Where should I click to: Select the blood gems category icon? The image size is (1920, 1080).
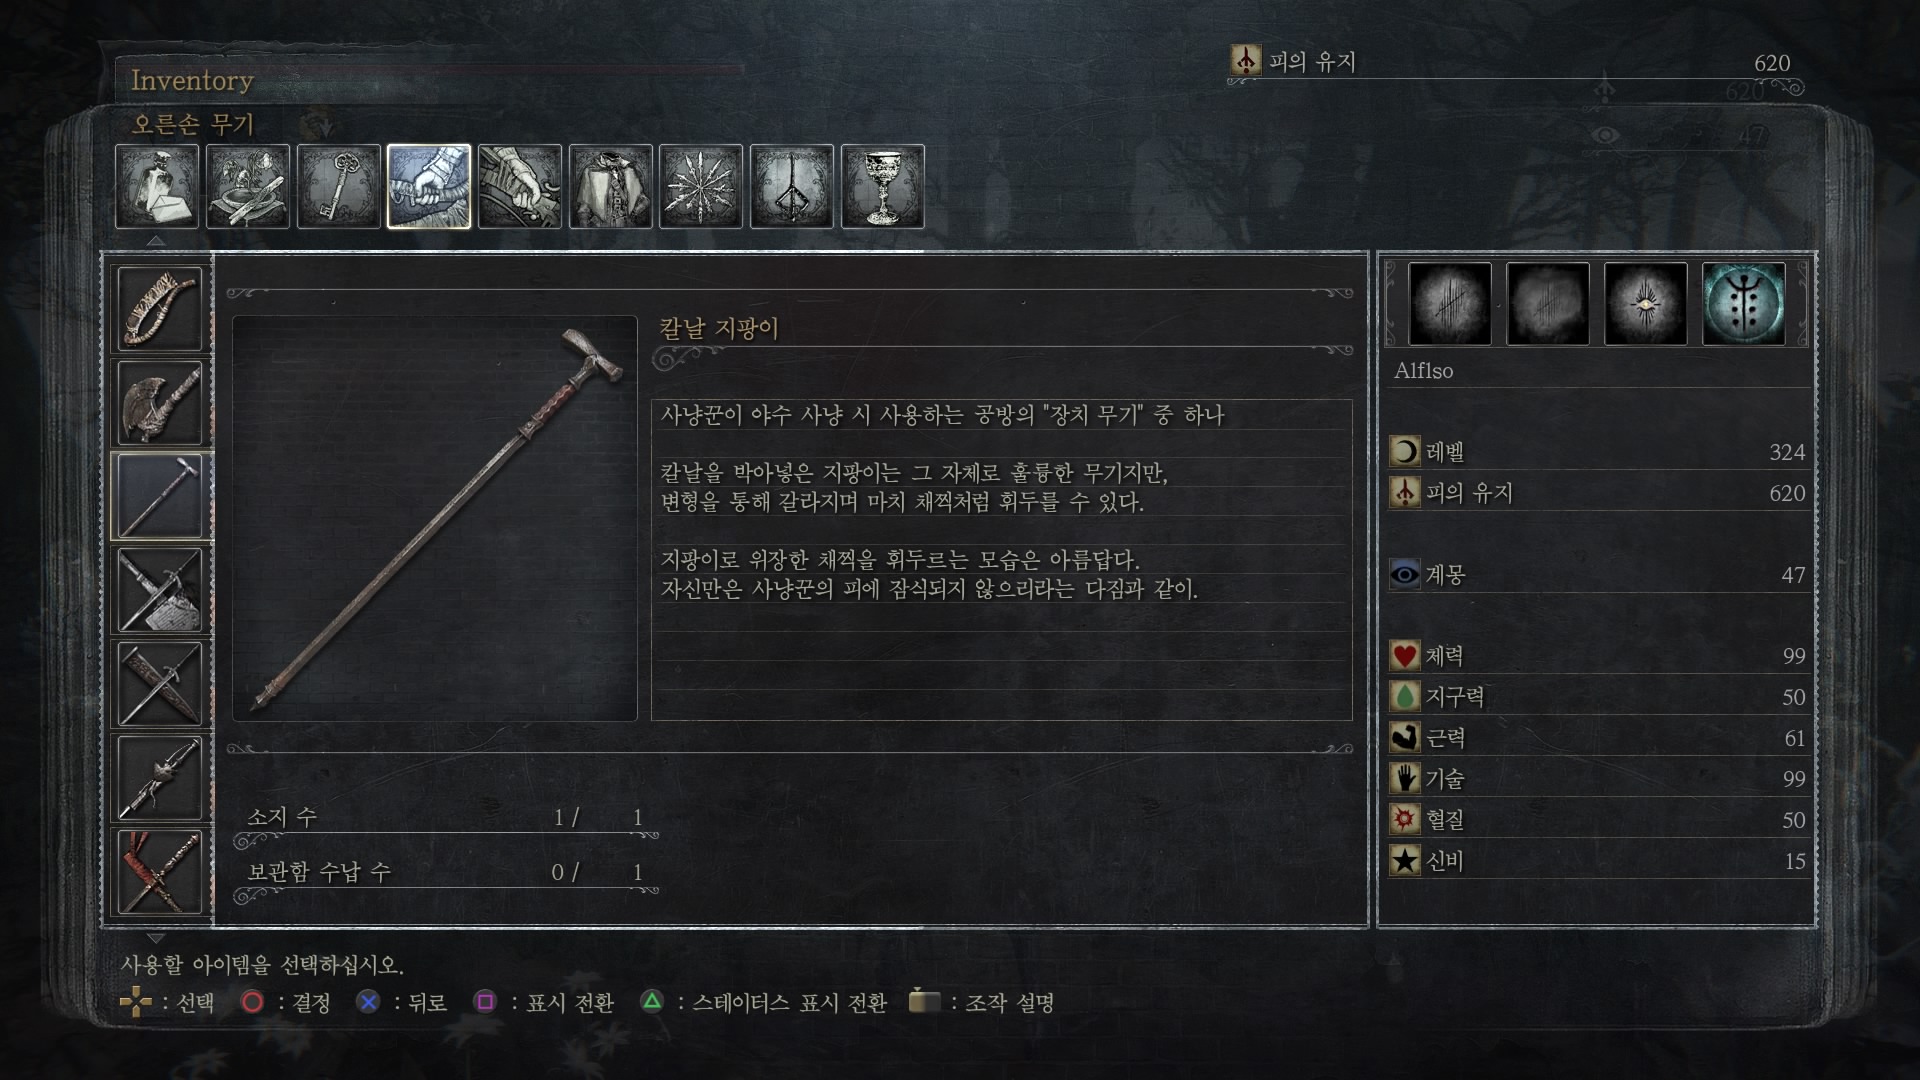pyautogui.click(x=701, y=187)
